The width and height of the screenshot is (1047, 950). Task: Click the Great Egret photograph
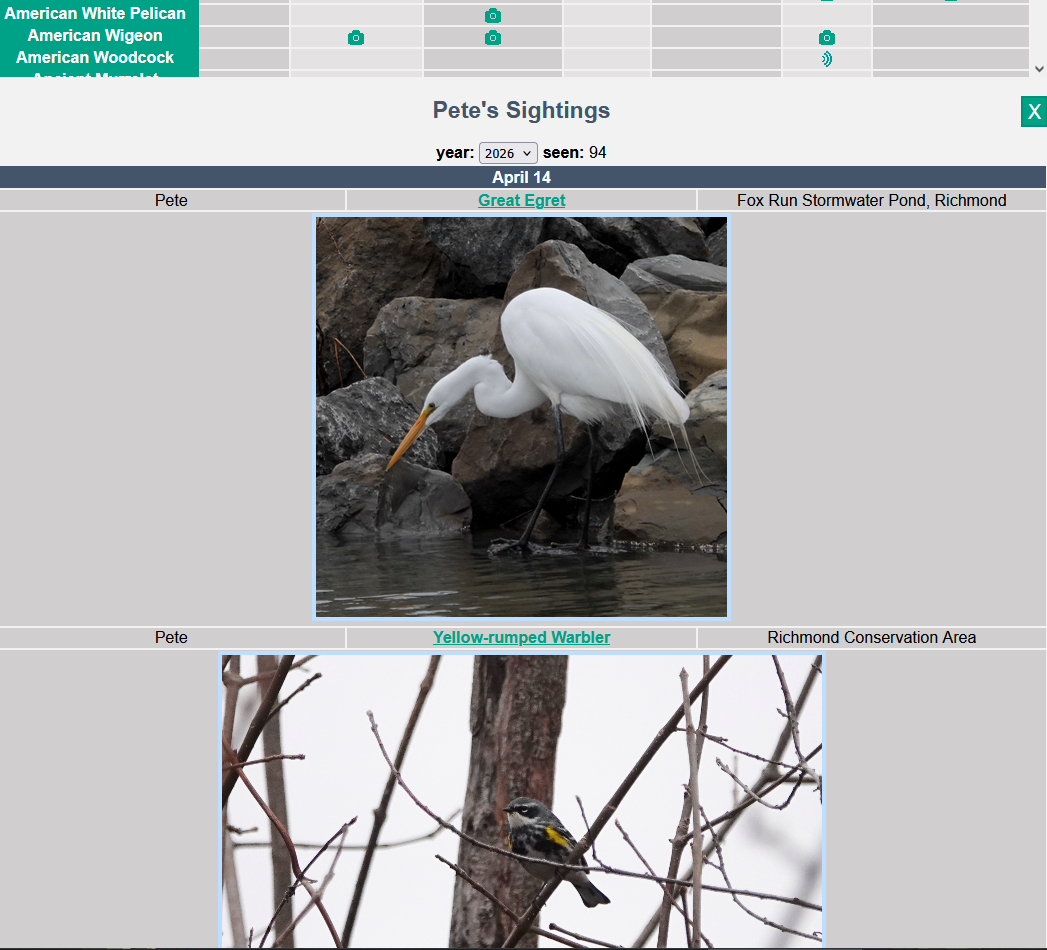tap(521, 416)
